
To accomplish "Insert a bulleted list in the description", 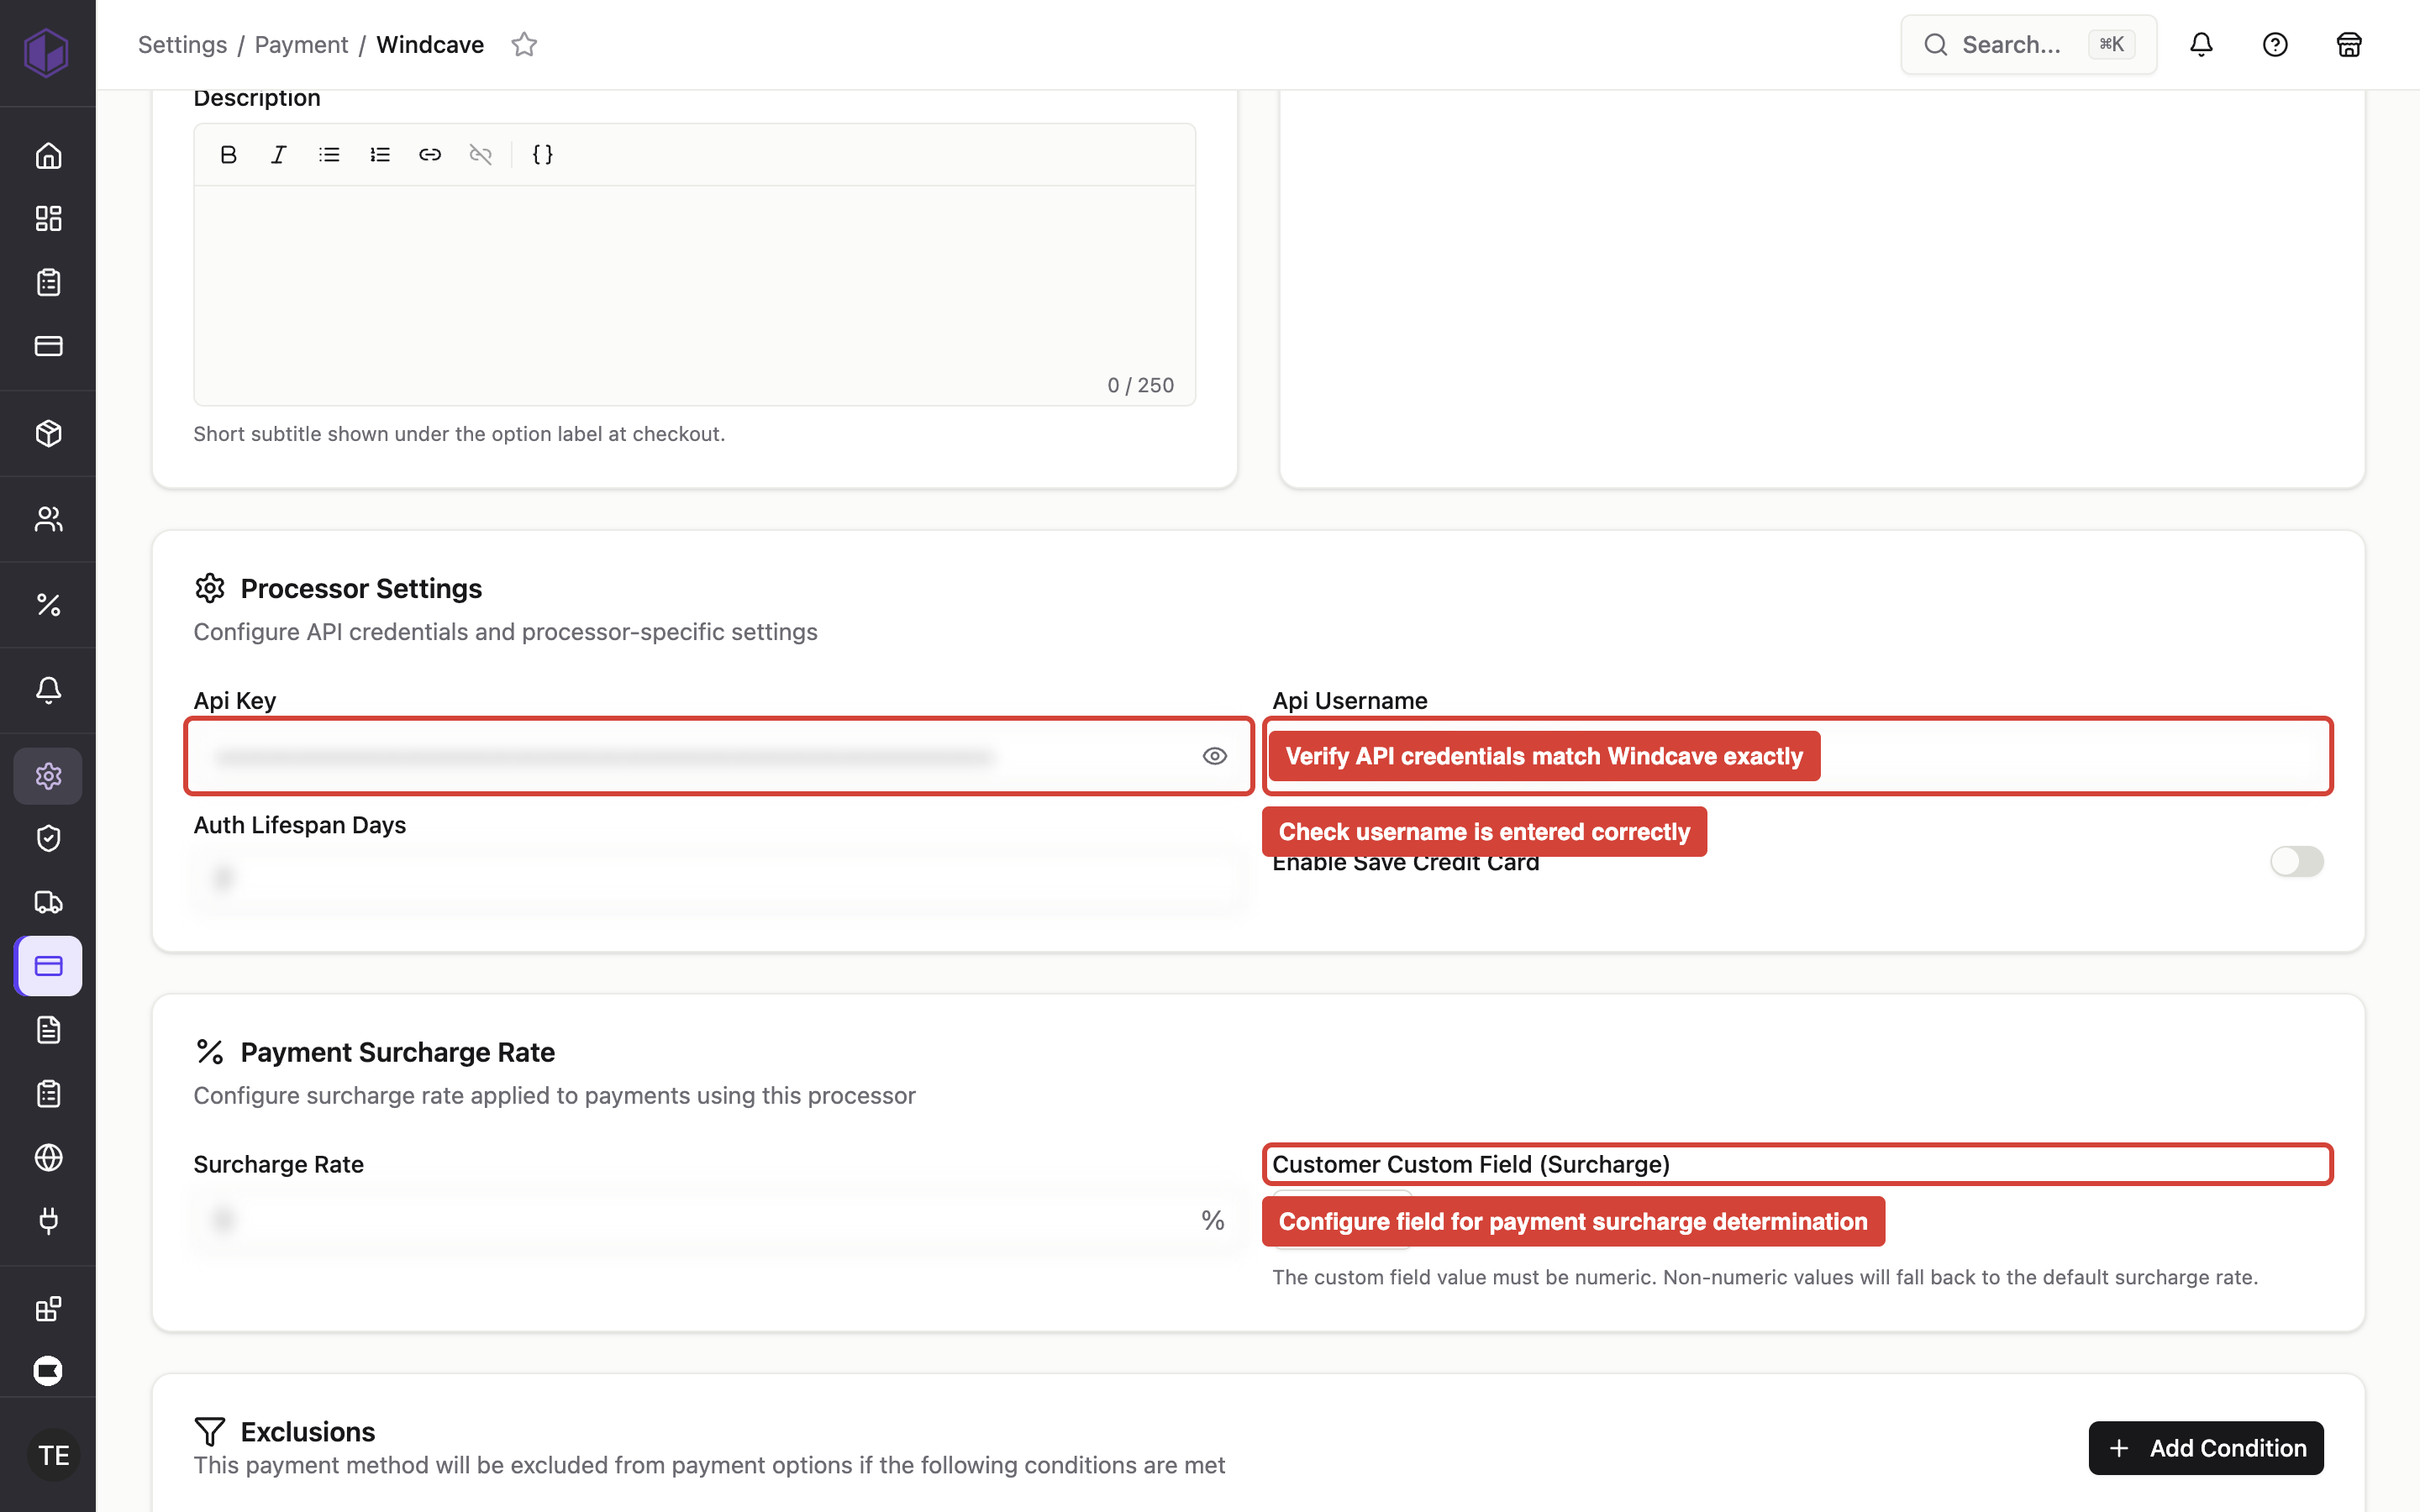I will coord(329,154).
